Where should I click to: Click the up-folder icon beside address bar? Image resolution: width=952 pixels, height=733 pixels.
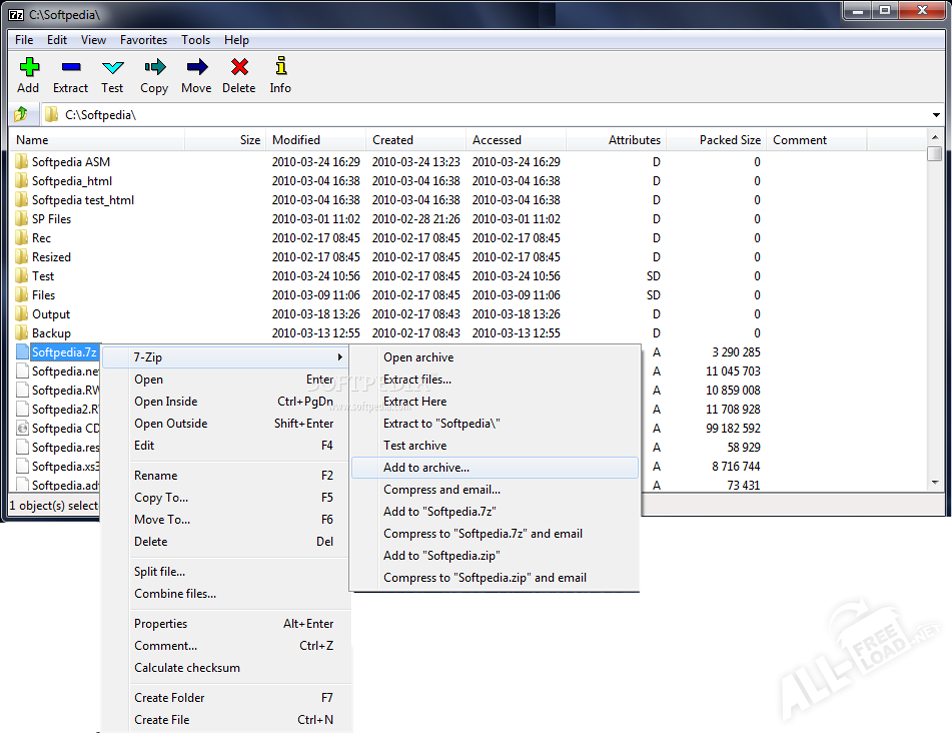(x=21, y=114)
